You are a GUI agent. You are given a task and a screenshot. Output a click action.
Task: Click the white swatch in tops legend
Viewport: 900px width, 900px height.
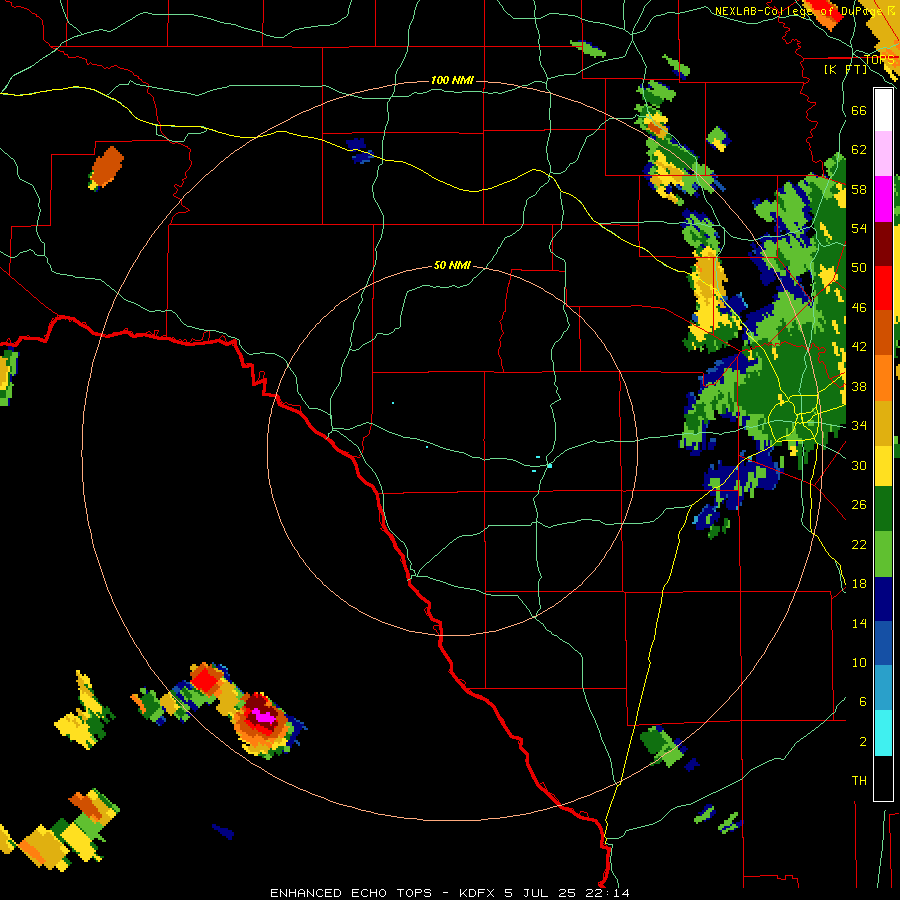click(x=883, y=110)
